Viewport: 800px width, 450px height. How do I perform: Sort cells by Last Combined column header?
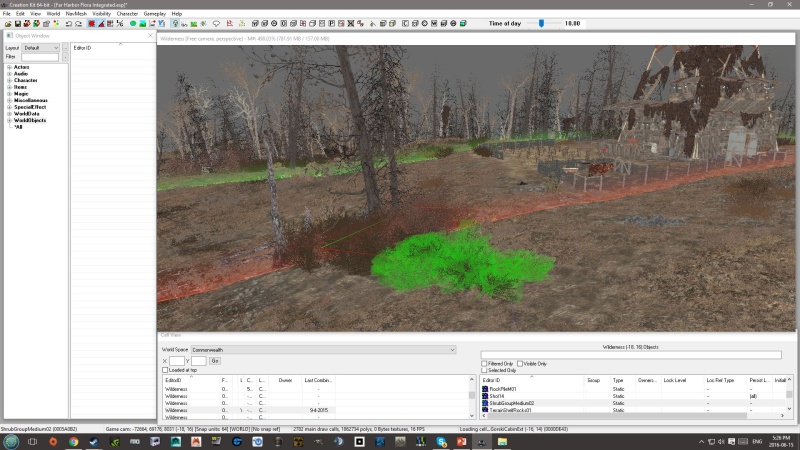318,380
